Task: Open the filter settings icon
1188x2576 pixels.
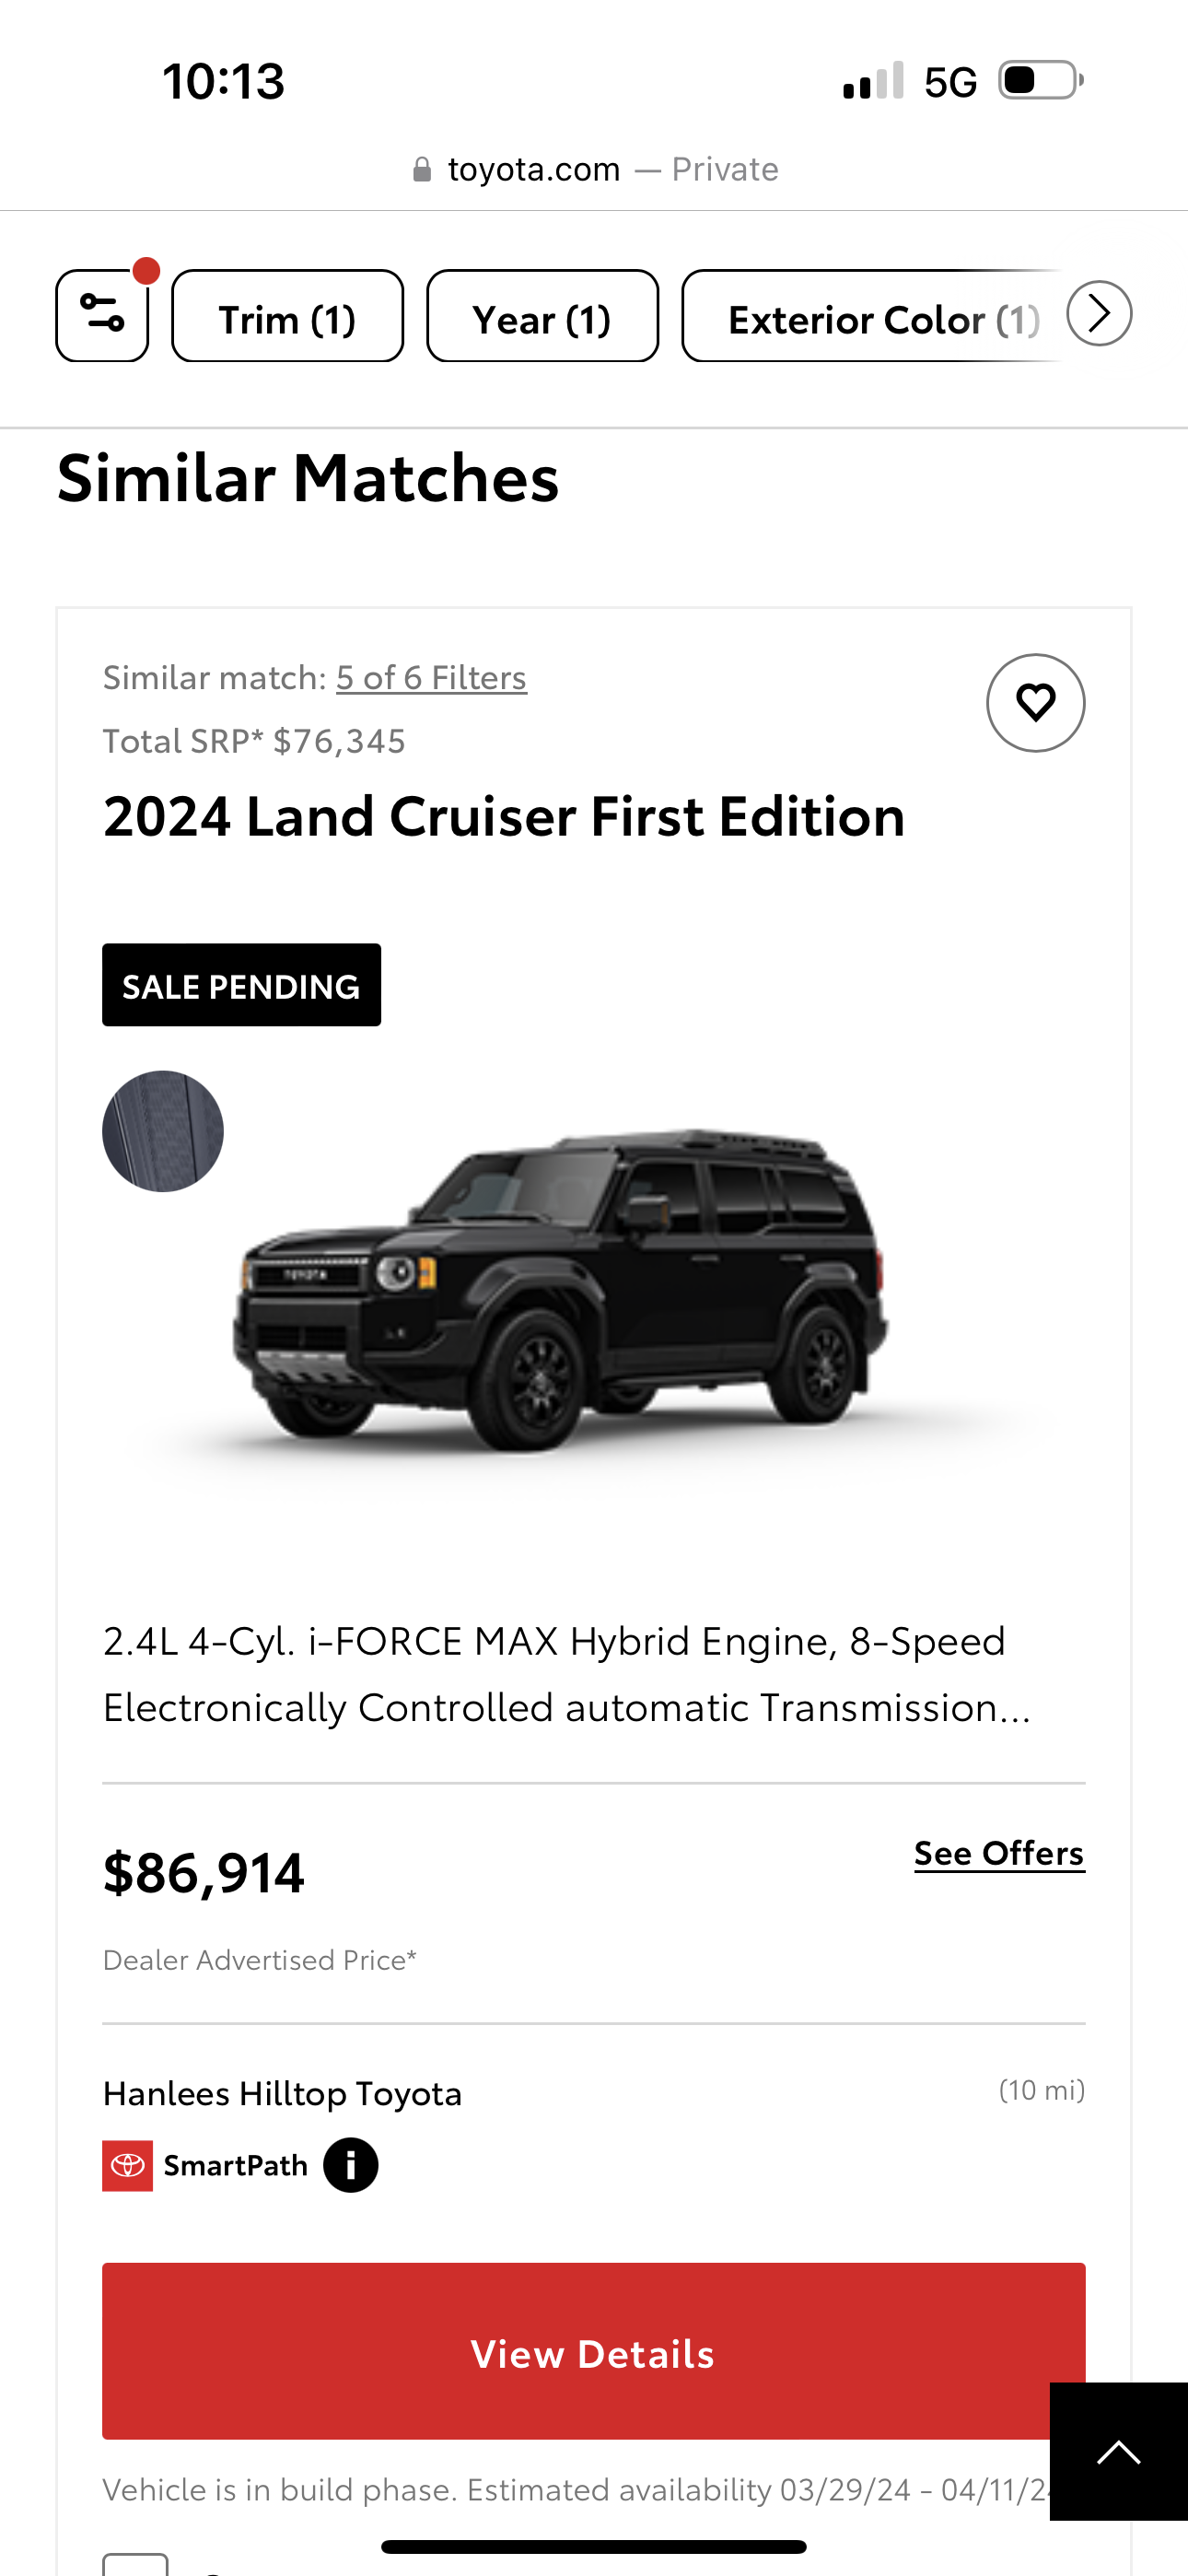Action: tap(102, 315)
